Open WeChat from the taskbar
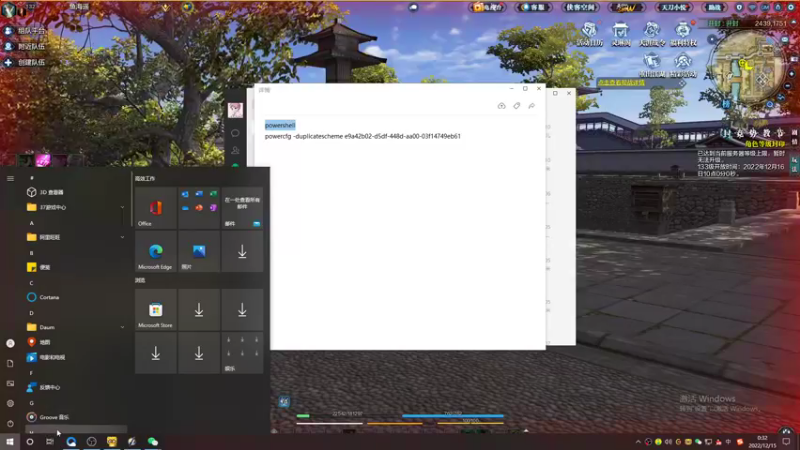800x450 pixels. (x=153, y=441)
